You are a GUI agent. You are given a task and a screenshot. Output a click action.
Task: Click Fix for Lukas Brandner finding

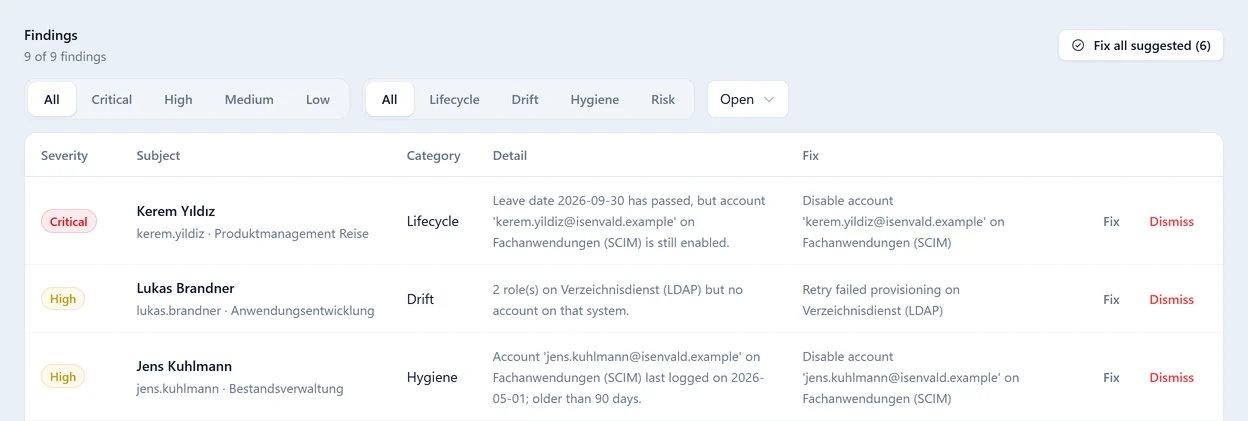pos(1111,300)
